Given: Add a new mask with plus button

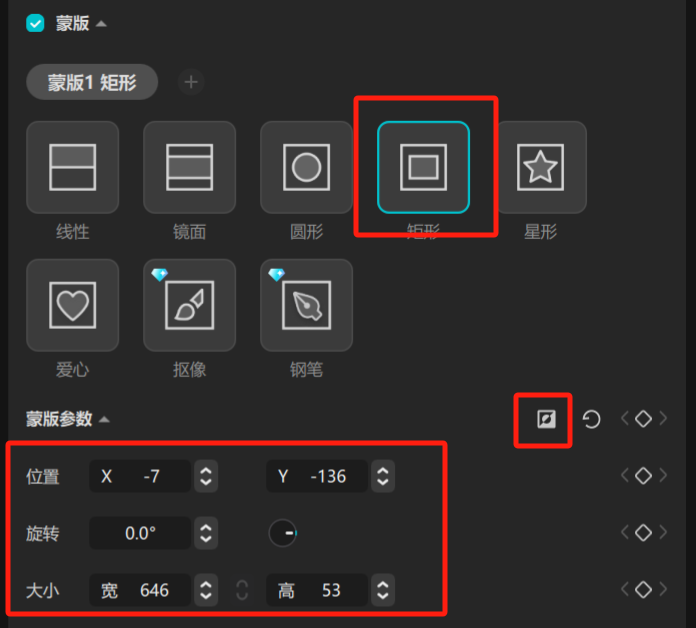Looking at the screenshot, I should tap(191, 82).
